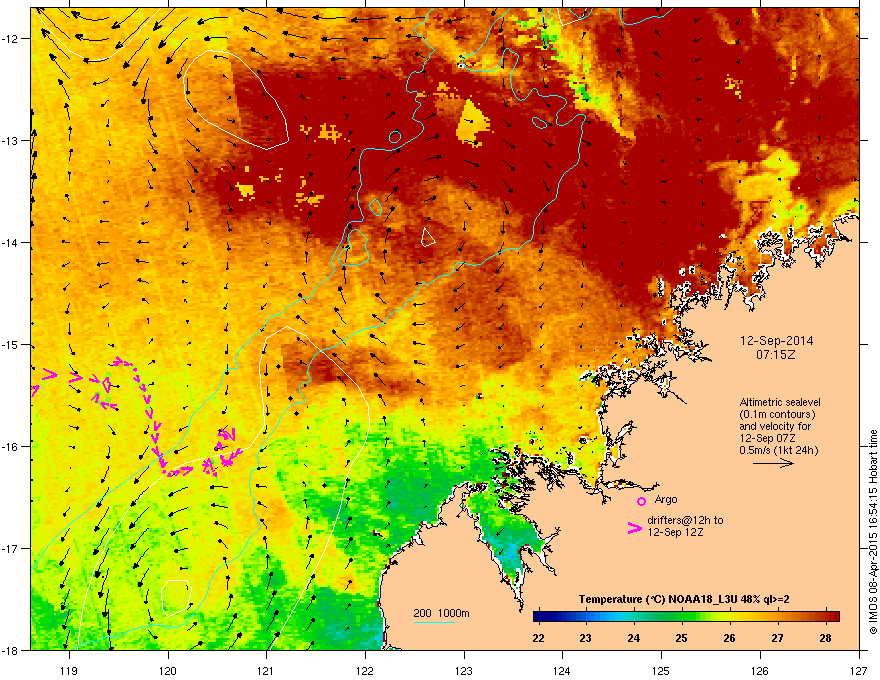Click longitude axis label 127
Viewport: 880px width, 680px height.
coord(859,670)
